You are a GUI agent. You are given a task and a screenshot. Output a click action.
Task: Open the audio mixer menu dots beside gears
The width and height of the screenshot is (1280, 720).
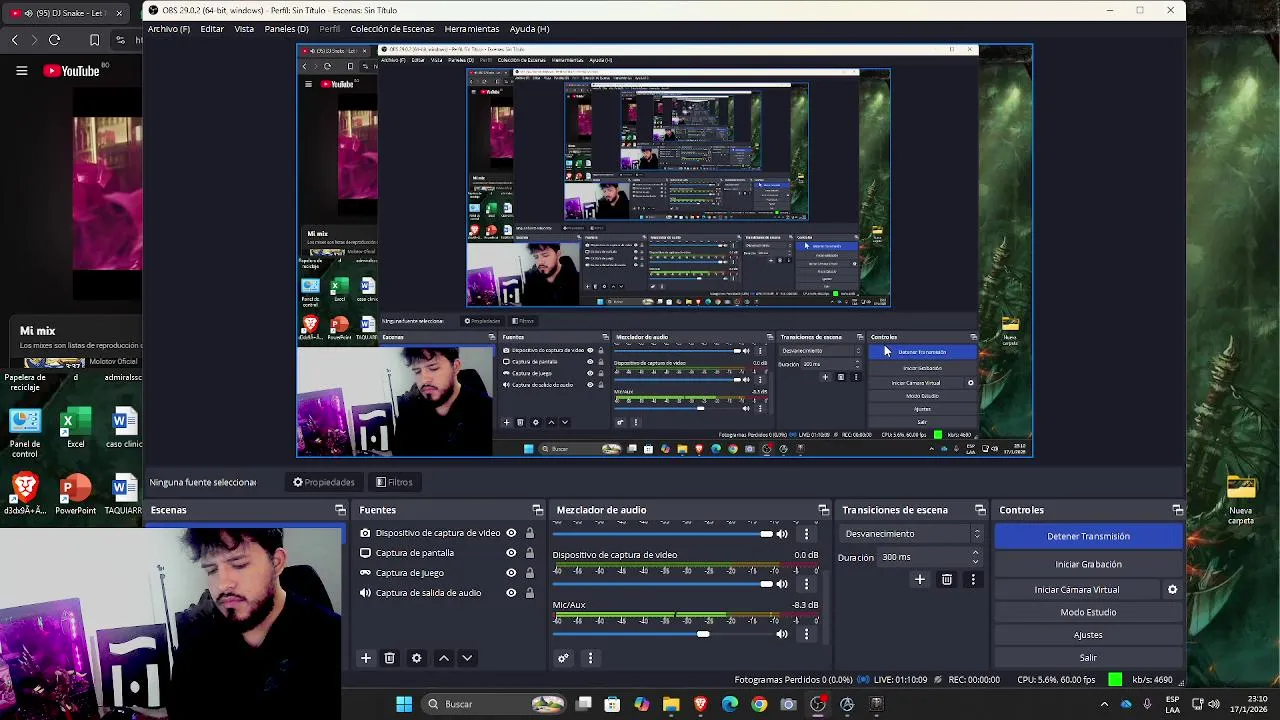pyautogui.click(x=590, y=658)
